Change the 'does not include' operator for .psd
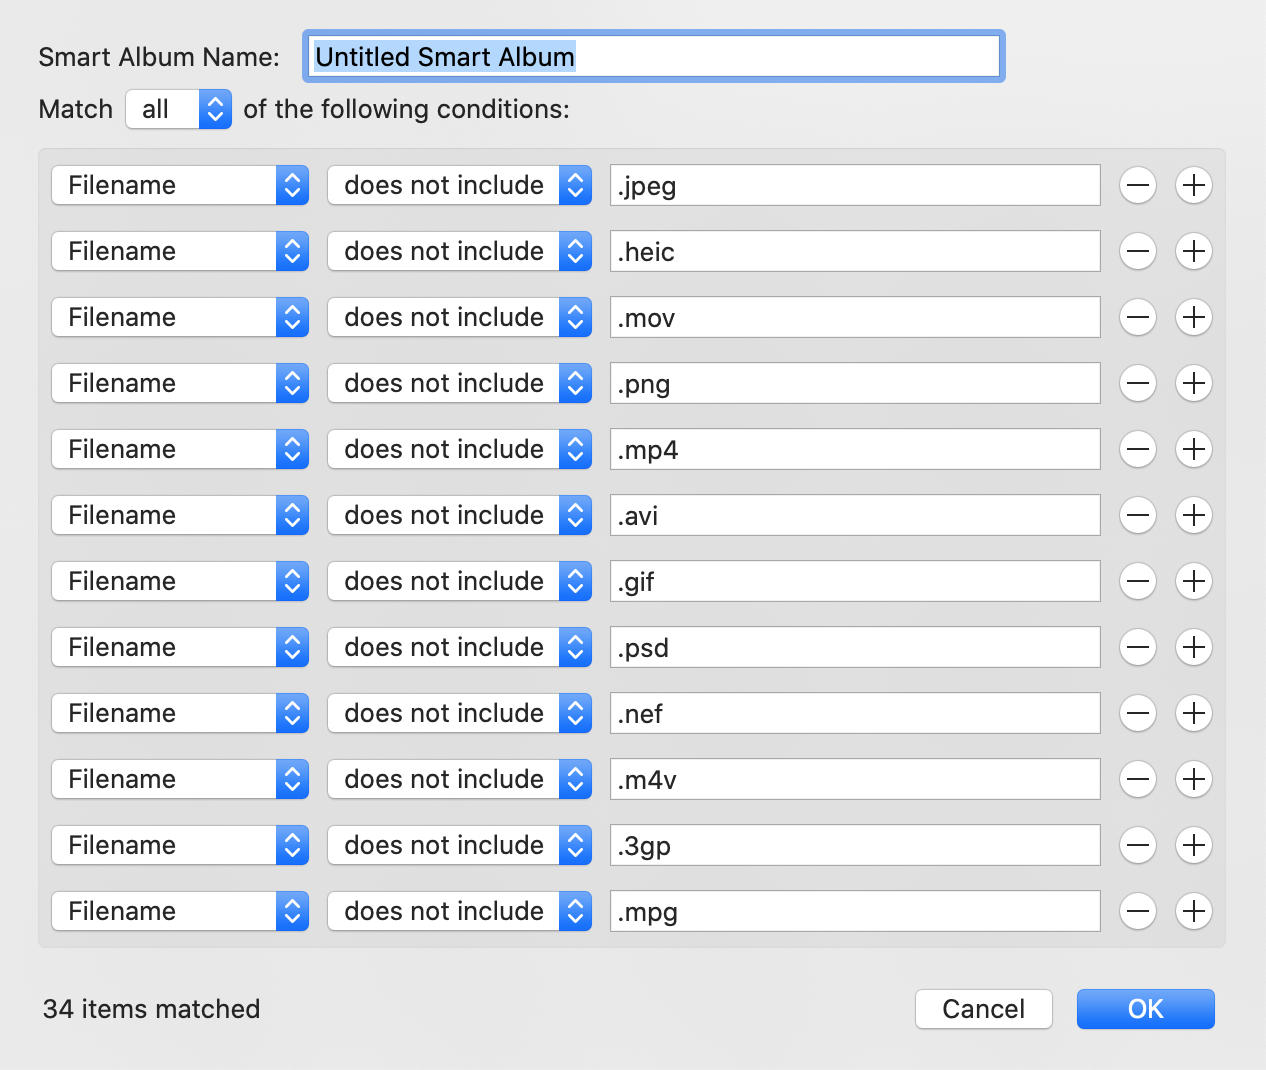The image size is (1266, 1070). click(460, 647)
